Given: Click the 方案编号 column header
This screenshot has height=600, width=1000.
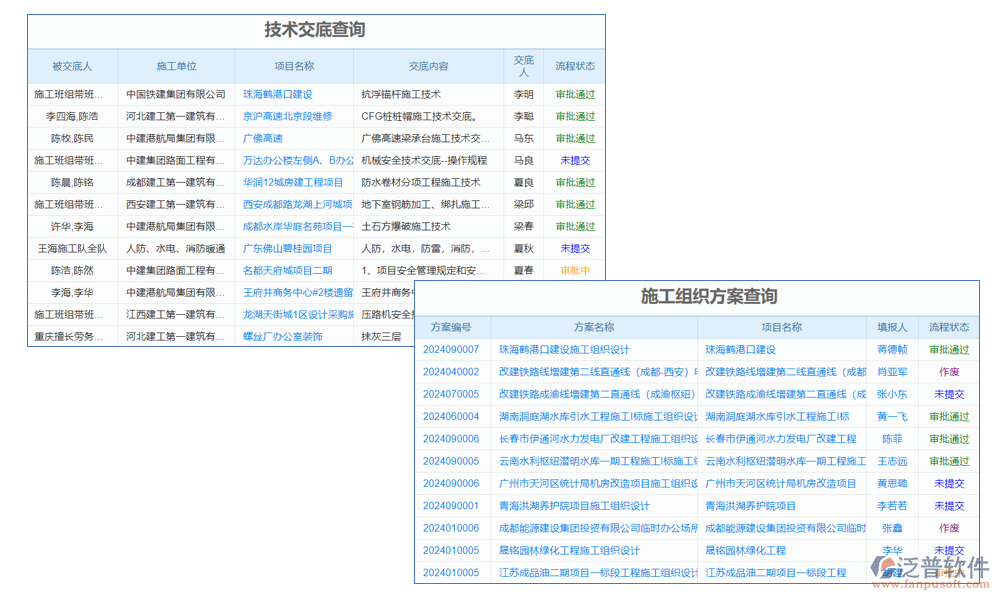Looking at the screenshot, I should pos(451,326).
